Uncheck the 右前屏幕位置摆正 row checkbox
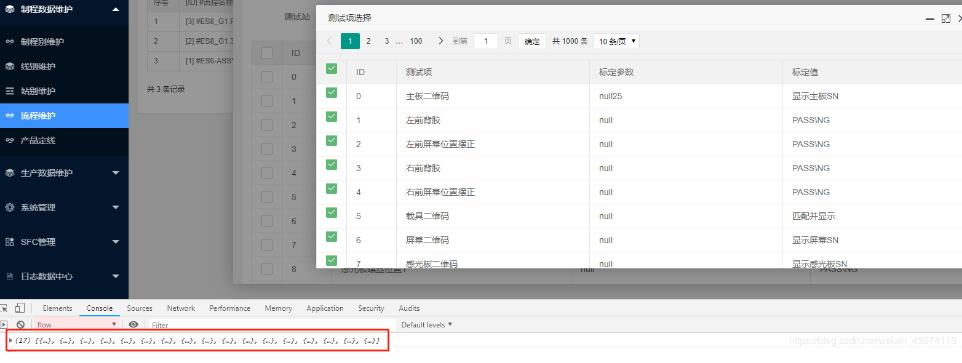The image size is (962, 363). point(331,188)
